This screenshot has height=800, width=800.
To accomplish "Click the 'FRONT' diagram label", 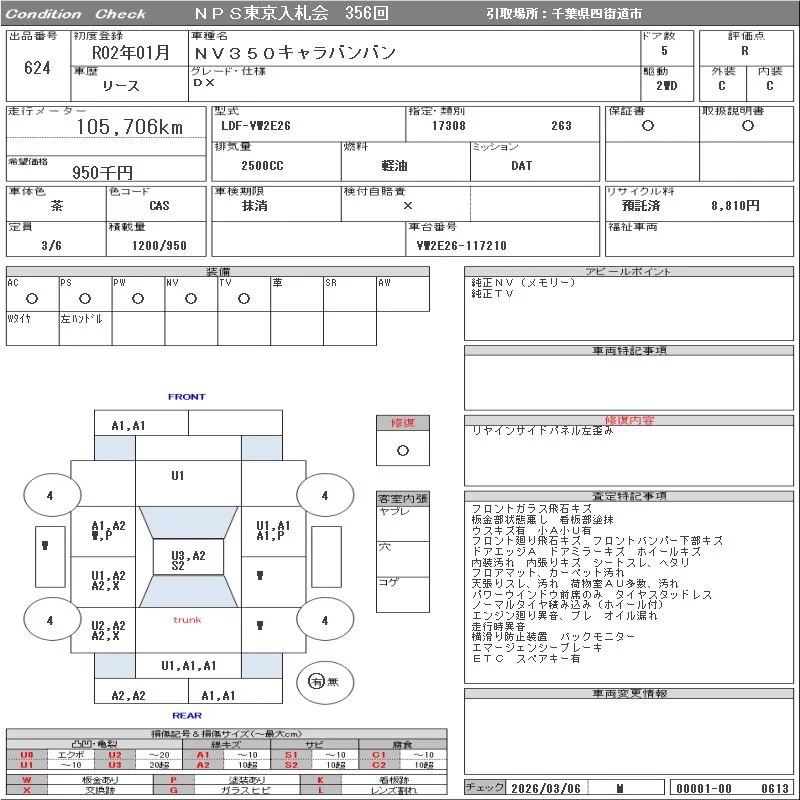I will point(187,396).
